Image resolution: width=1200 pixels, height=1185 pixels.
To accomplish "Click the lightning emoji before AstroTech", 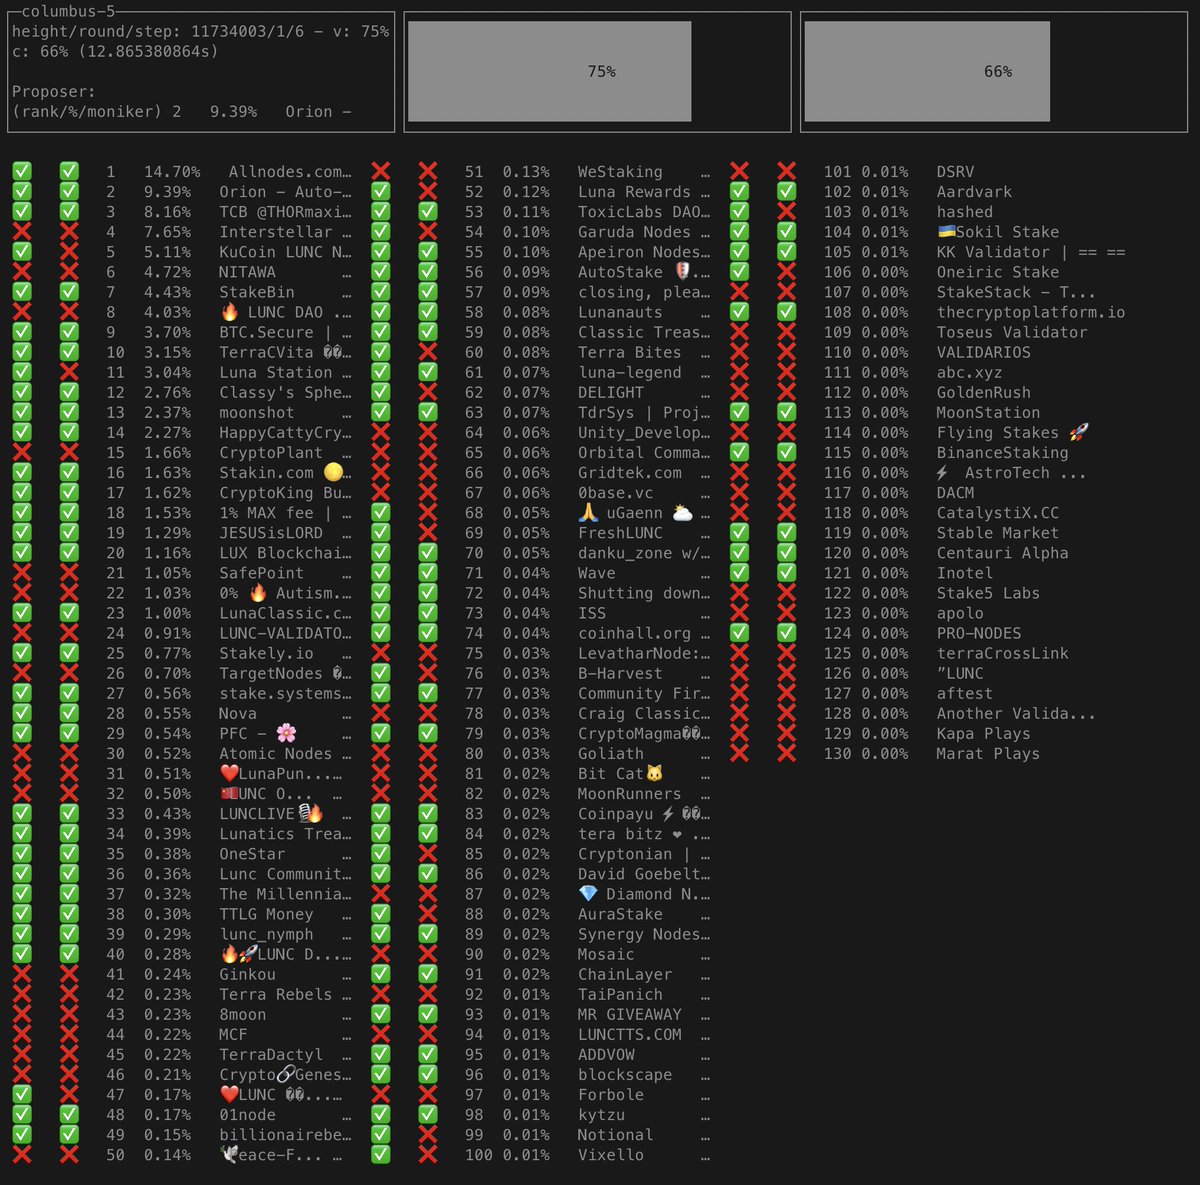I will coord(942,472).
